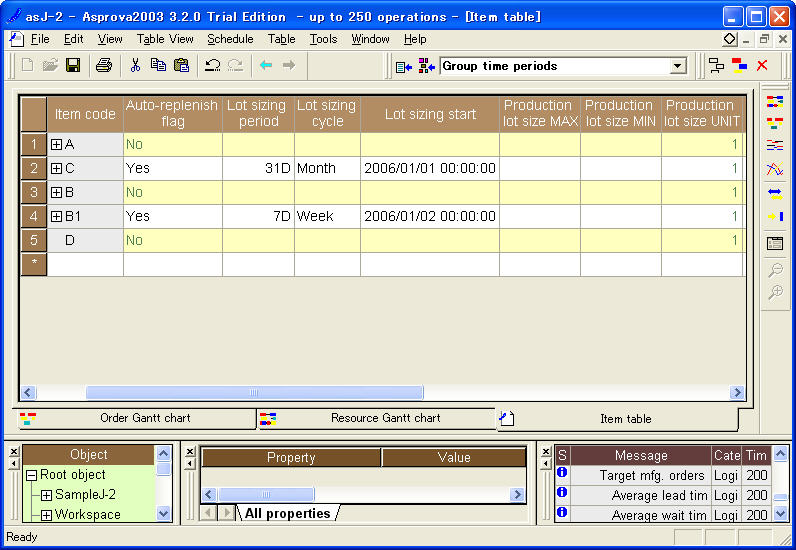Click the Copy toolbar icon

pyautogui.click(x=158, y=66)
